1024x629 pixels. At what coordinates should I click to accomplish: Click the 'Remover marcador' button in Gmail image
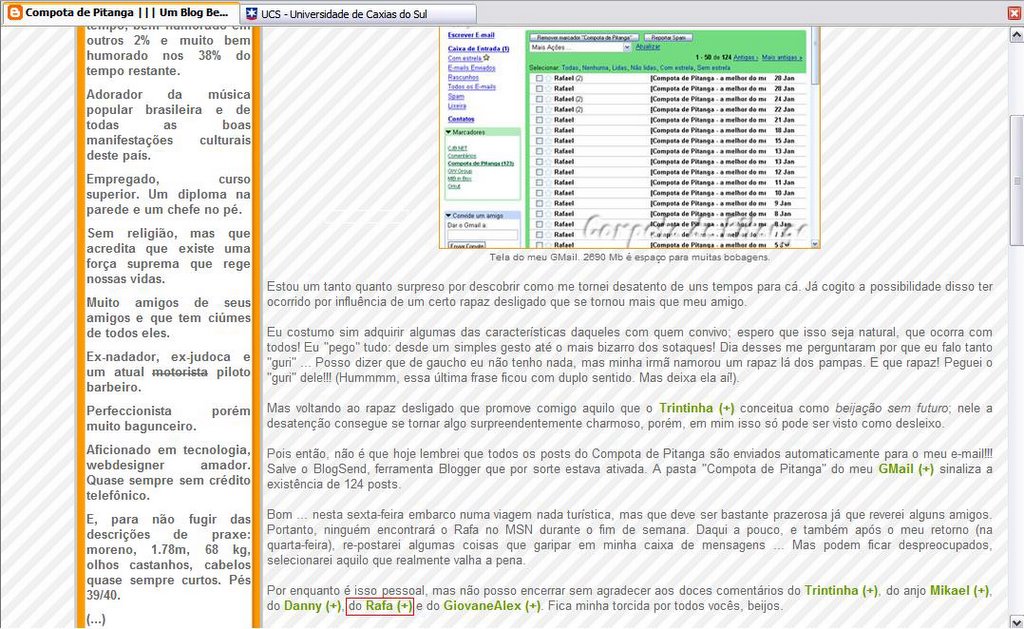click(584, 38)
